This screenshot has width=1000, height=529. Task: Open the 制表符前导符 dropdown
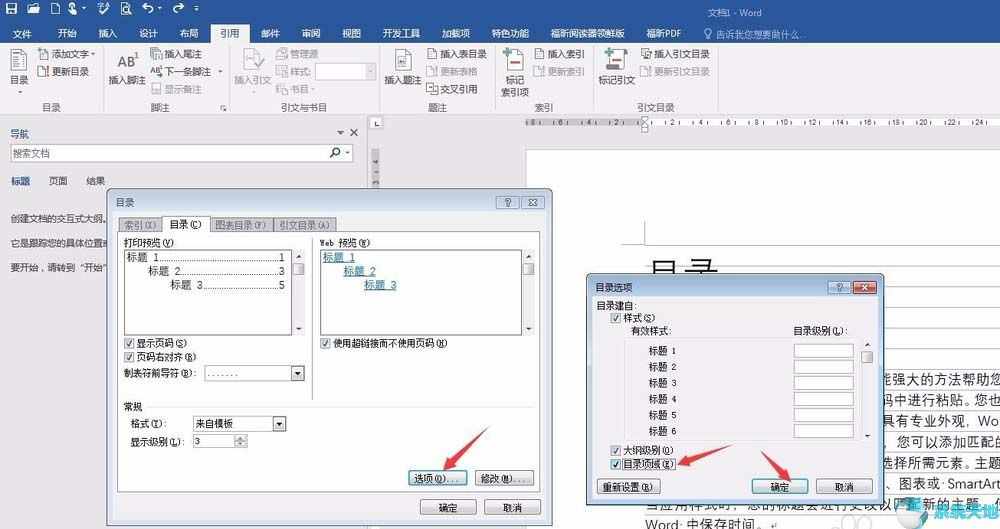click(297, 373)
